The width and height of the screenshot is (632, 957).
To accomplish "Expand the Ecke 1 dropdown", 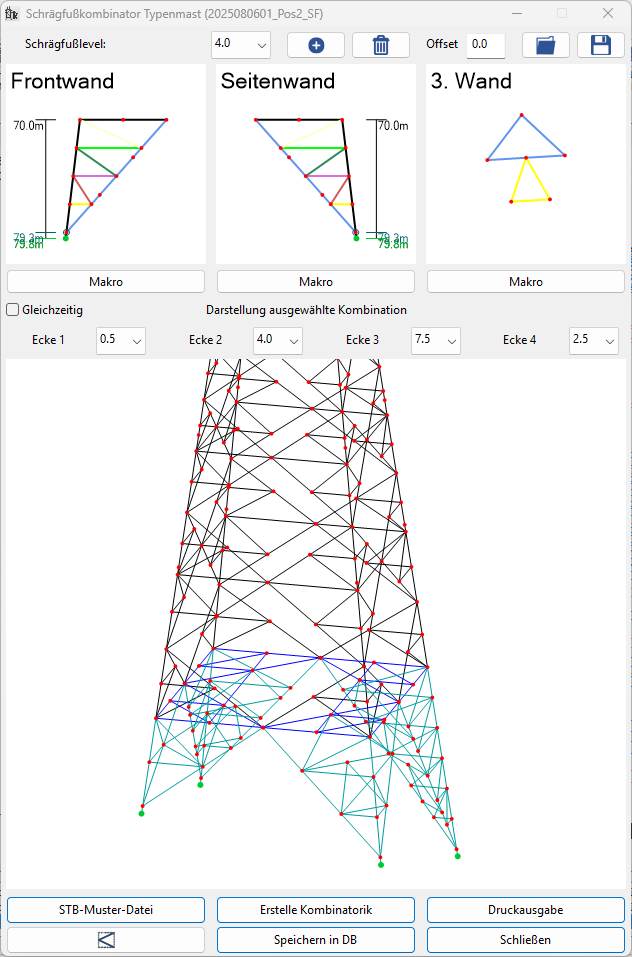I will [x=121, y=340].
